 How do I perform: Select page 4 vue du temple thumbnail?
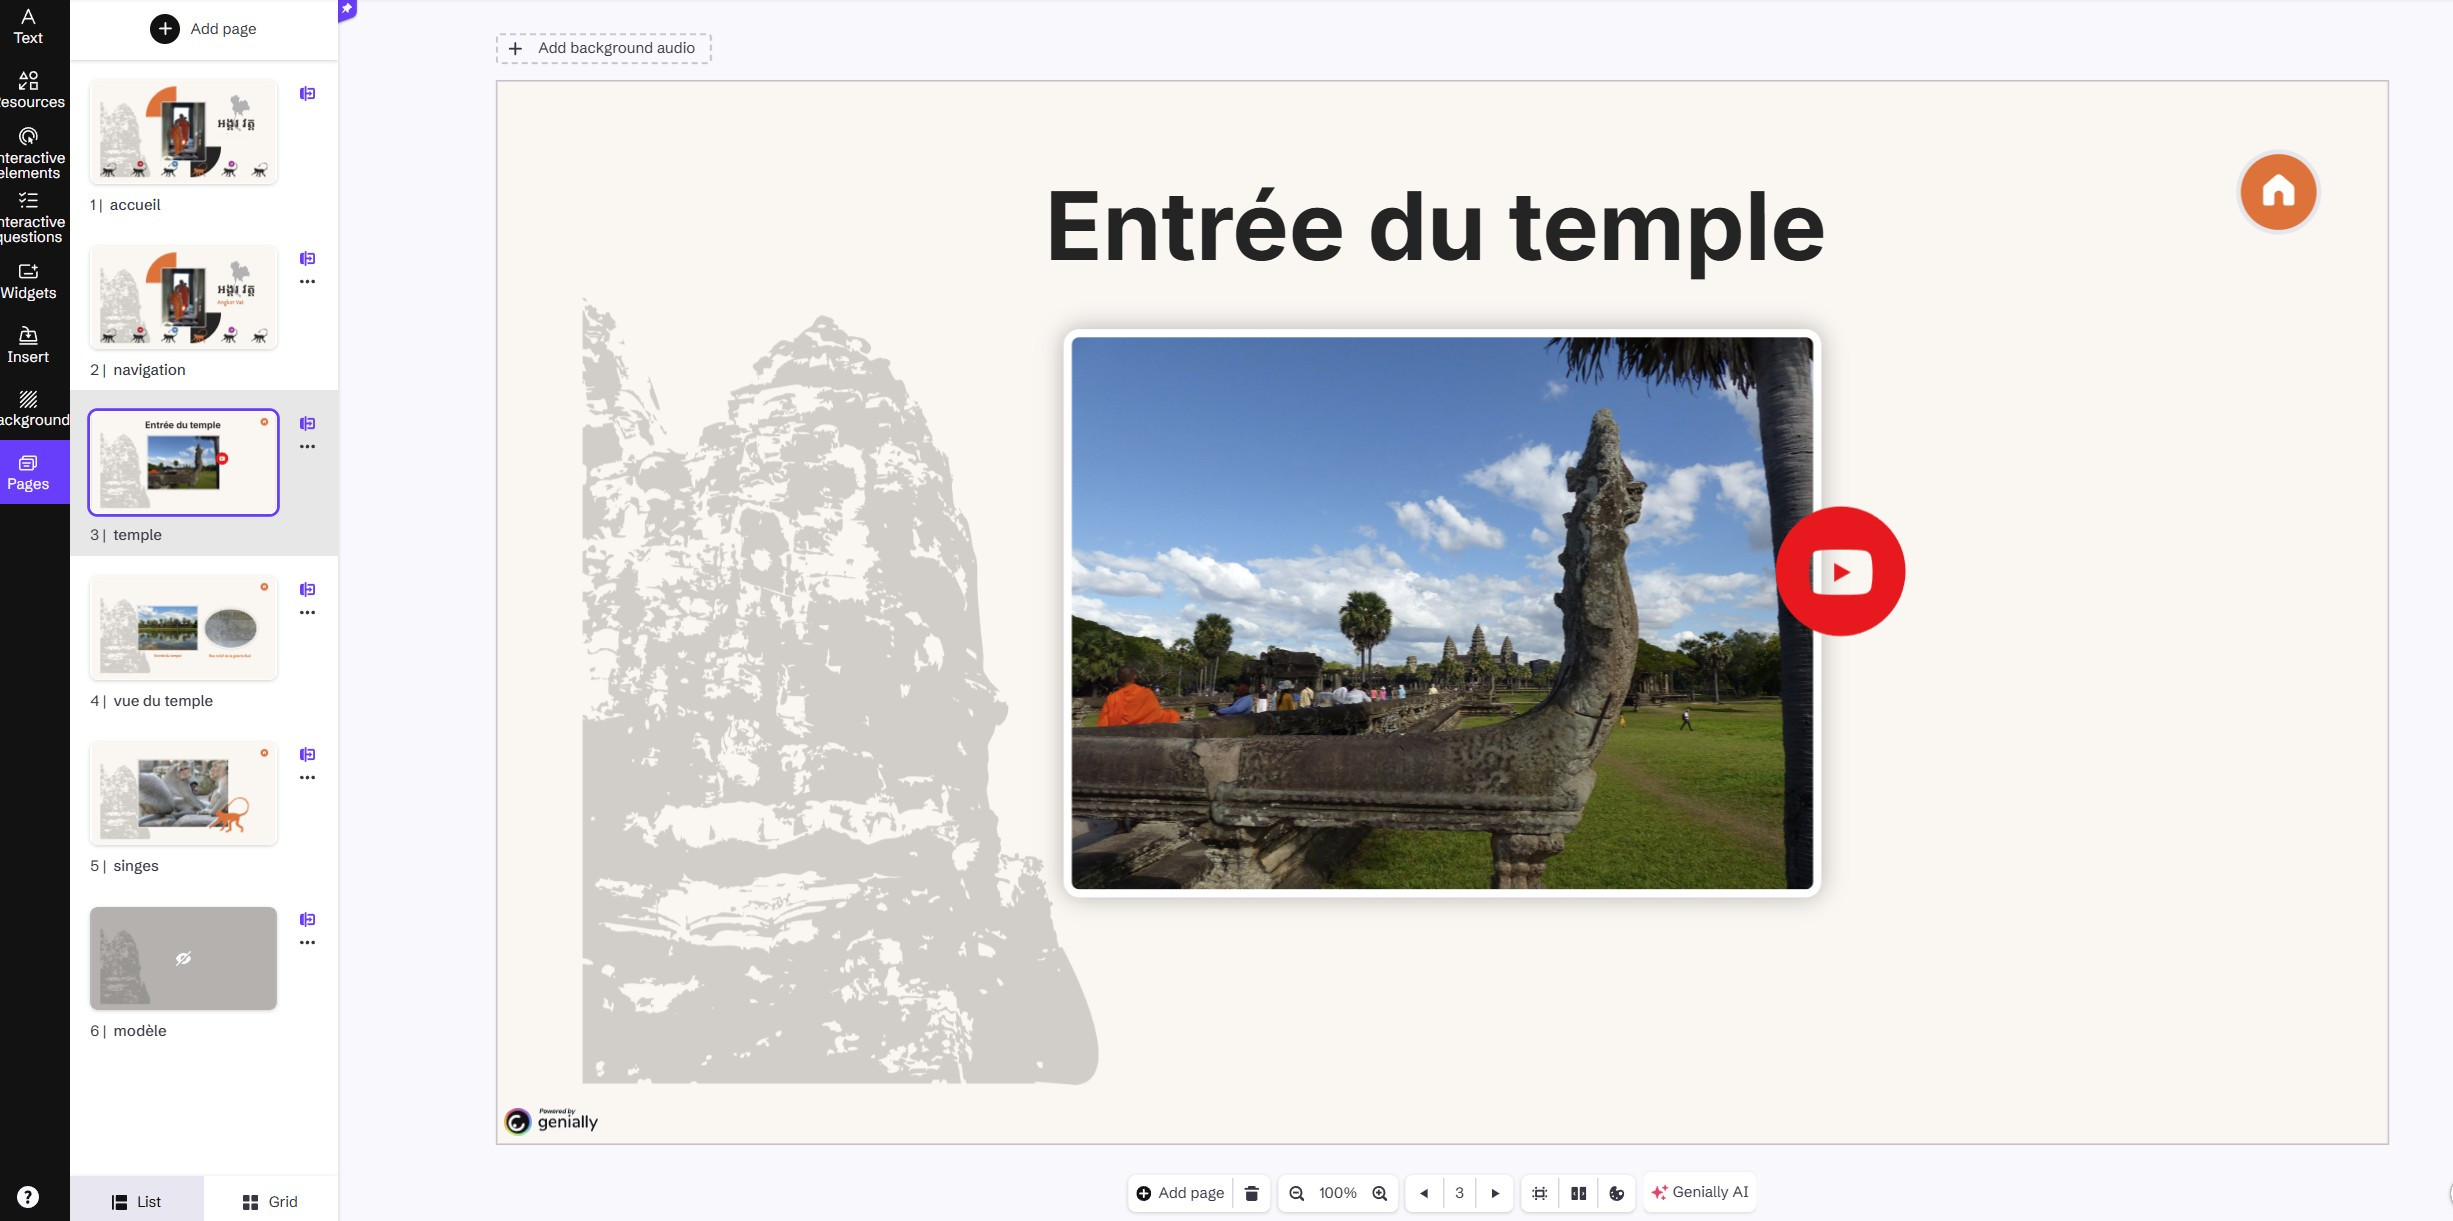coord(183,628)
